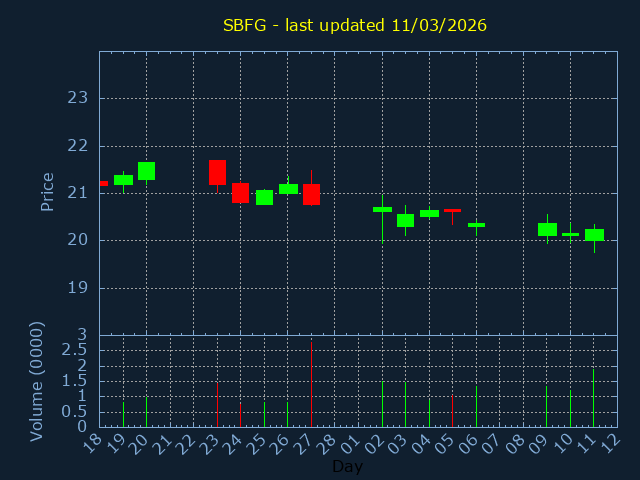640x480 pixels.
Task: Click the Price axis label
Action: (x=47, y=192)
